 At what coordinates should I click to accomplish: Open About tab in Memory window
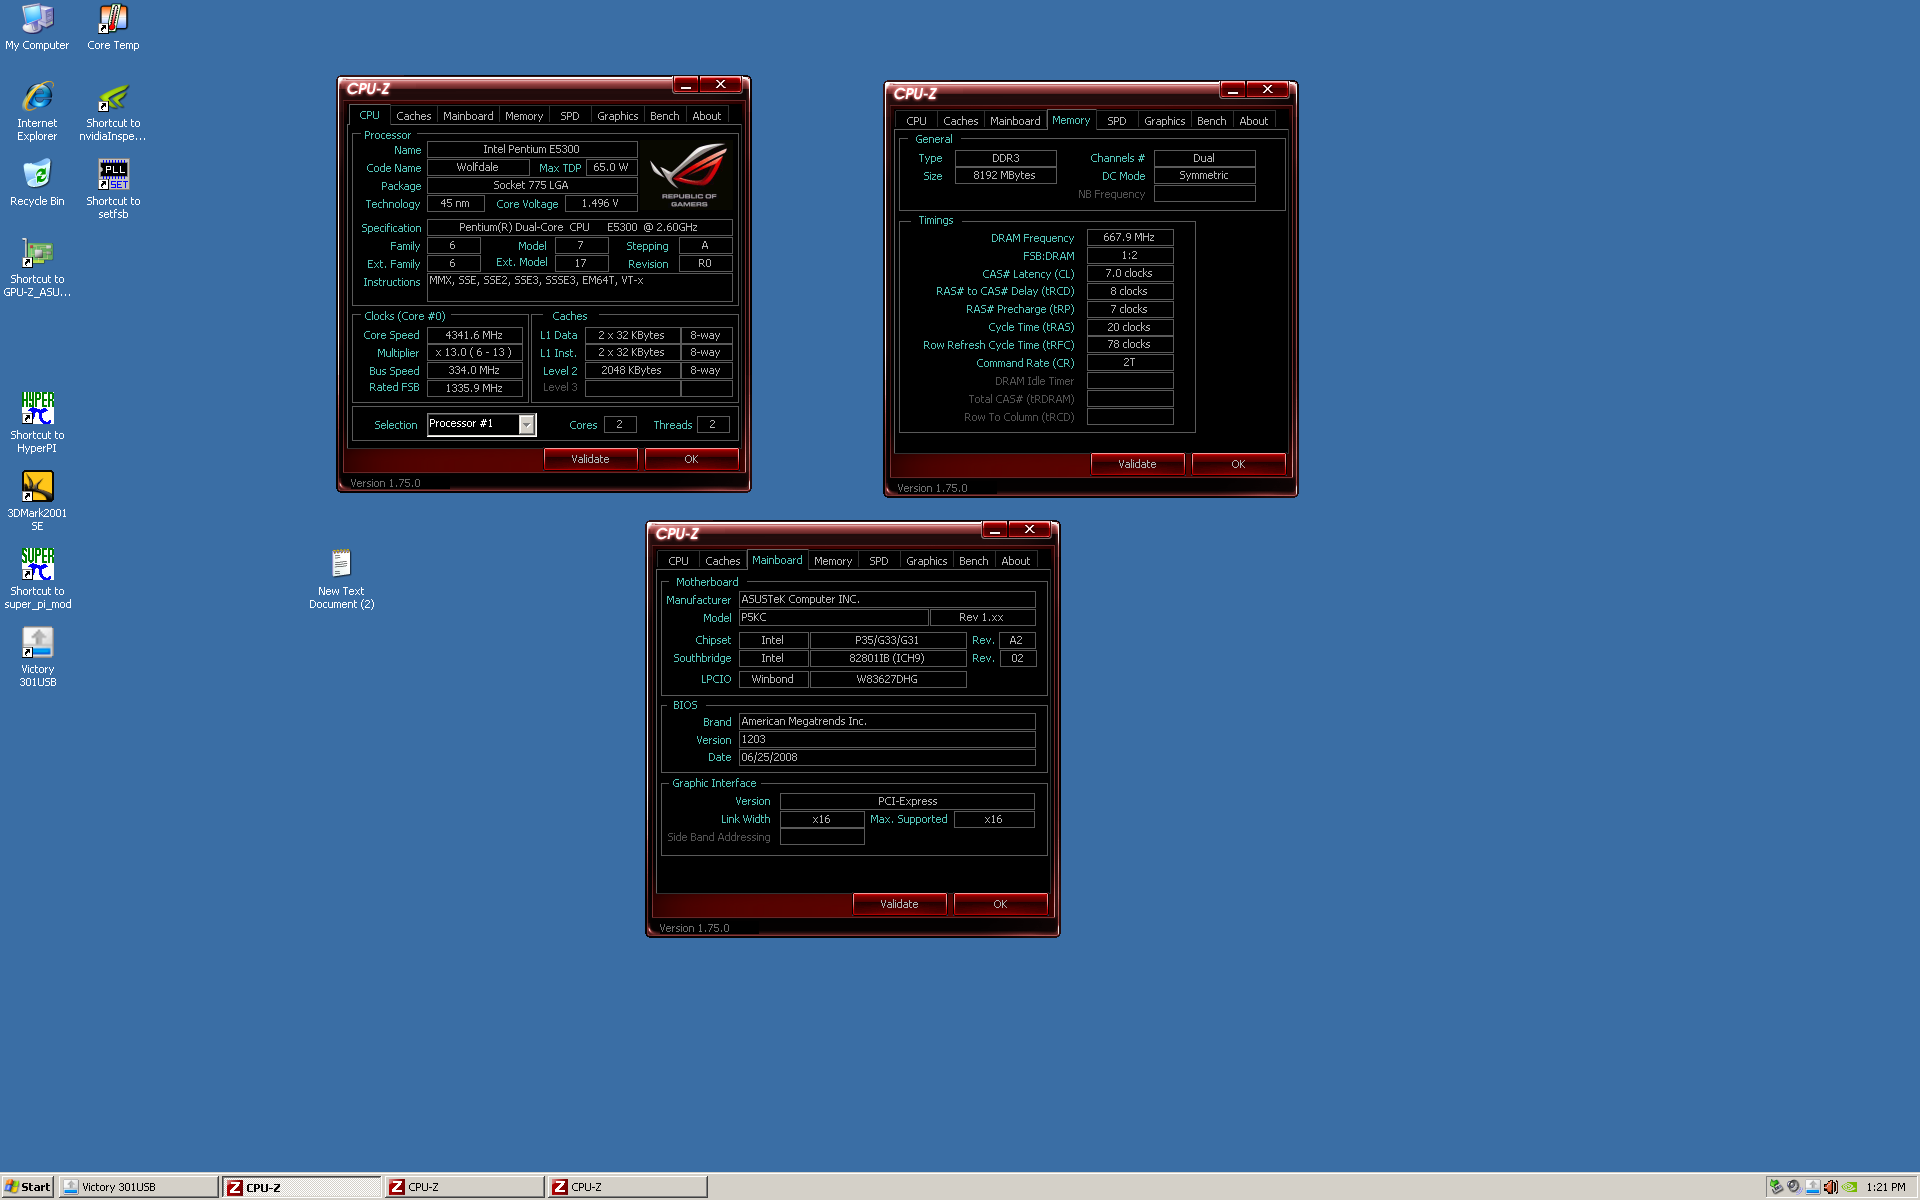[1253, 121]
